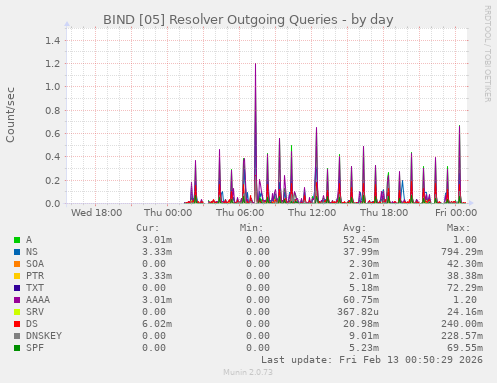This screenshot has width=497, height=383.
Task: Click the 'Avg:' column header
Action: click(355, 228)
